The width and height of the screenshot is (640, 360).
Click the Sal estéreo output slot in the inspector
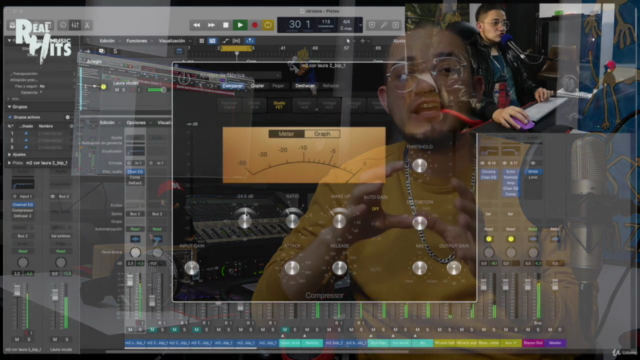point(61,236)
